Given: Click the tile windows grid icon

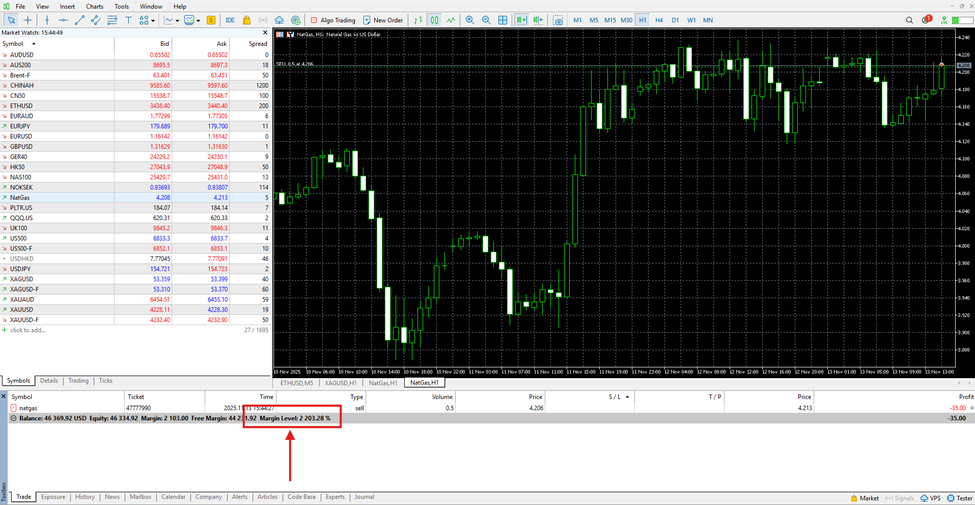Looking at the screenshot, I should (x=503, y=20).
